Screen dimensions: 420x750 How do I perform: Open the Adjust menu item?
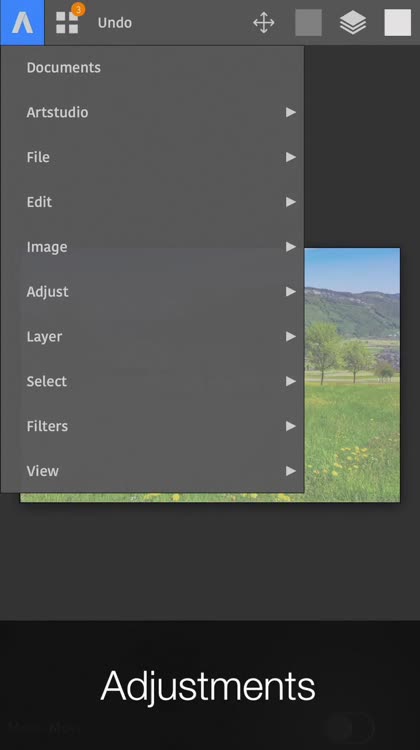[152, 292]
